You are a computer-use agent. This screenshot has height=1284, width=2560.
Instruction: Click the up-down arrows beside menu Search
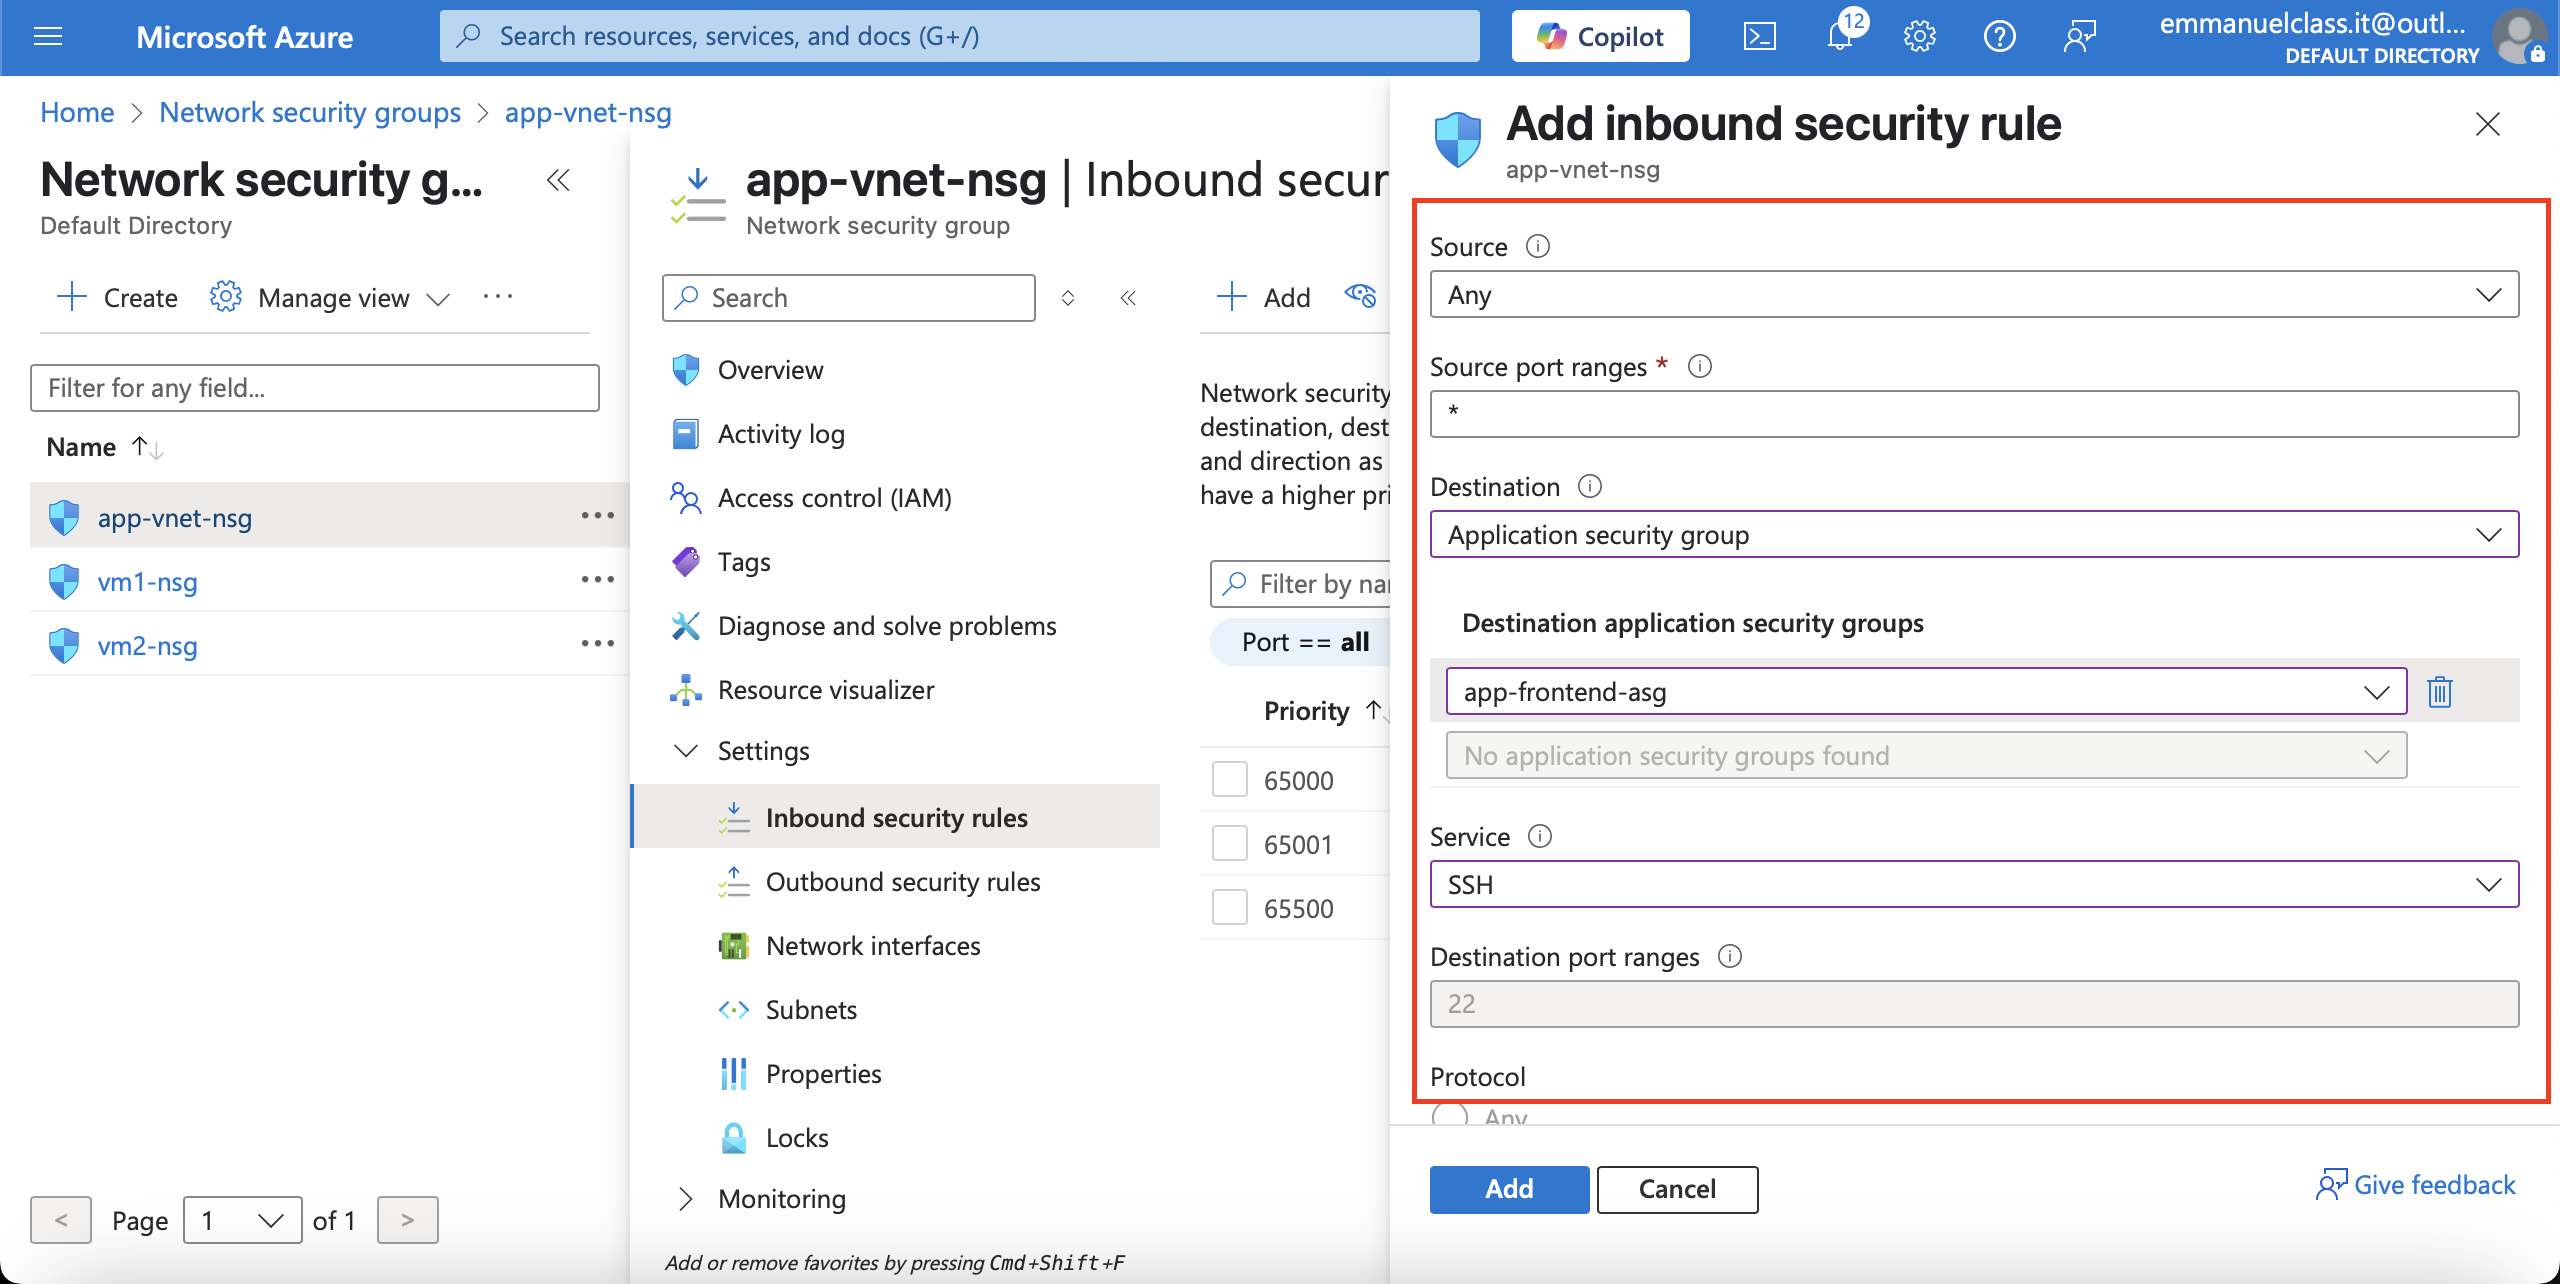click(x=1068, y=298)
